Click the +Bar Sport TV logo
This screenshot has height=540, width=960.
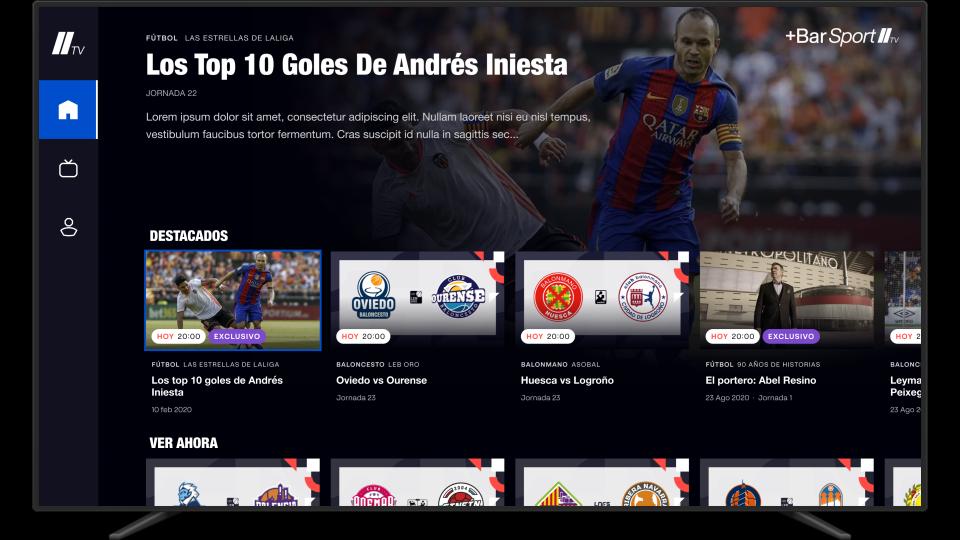tap(842, 37)
